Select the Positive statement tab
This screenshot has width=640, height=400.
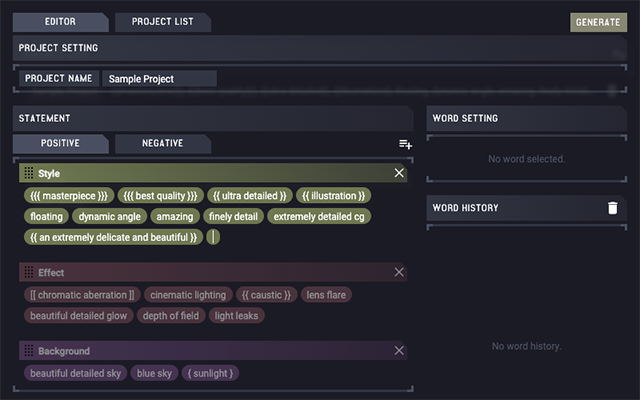pyautogui.click(x=59, y=143)
